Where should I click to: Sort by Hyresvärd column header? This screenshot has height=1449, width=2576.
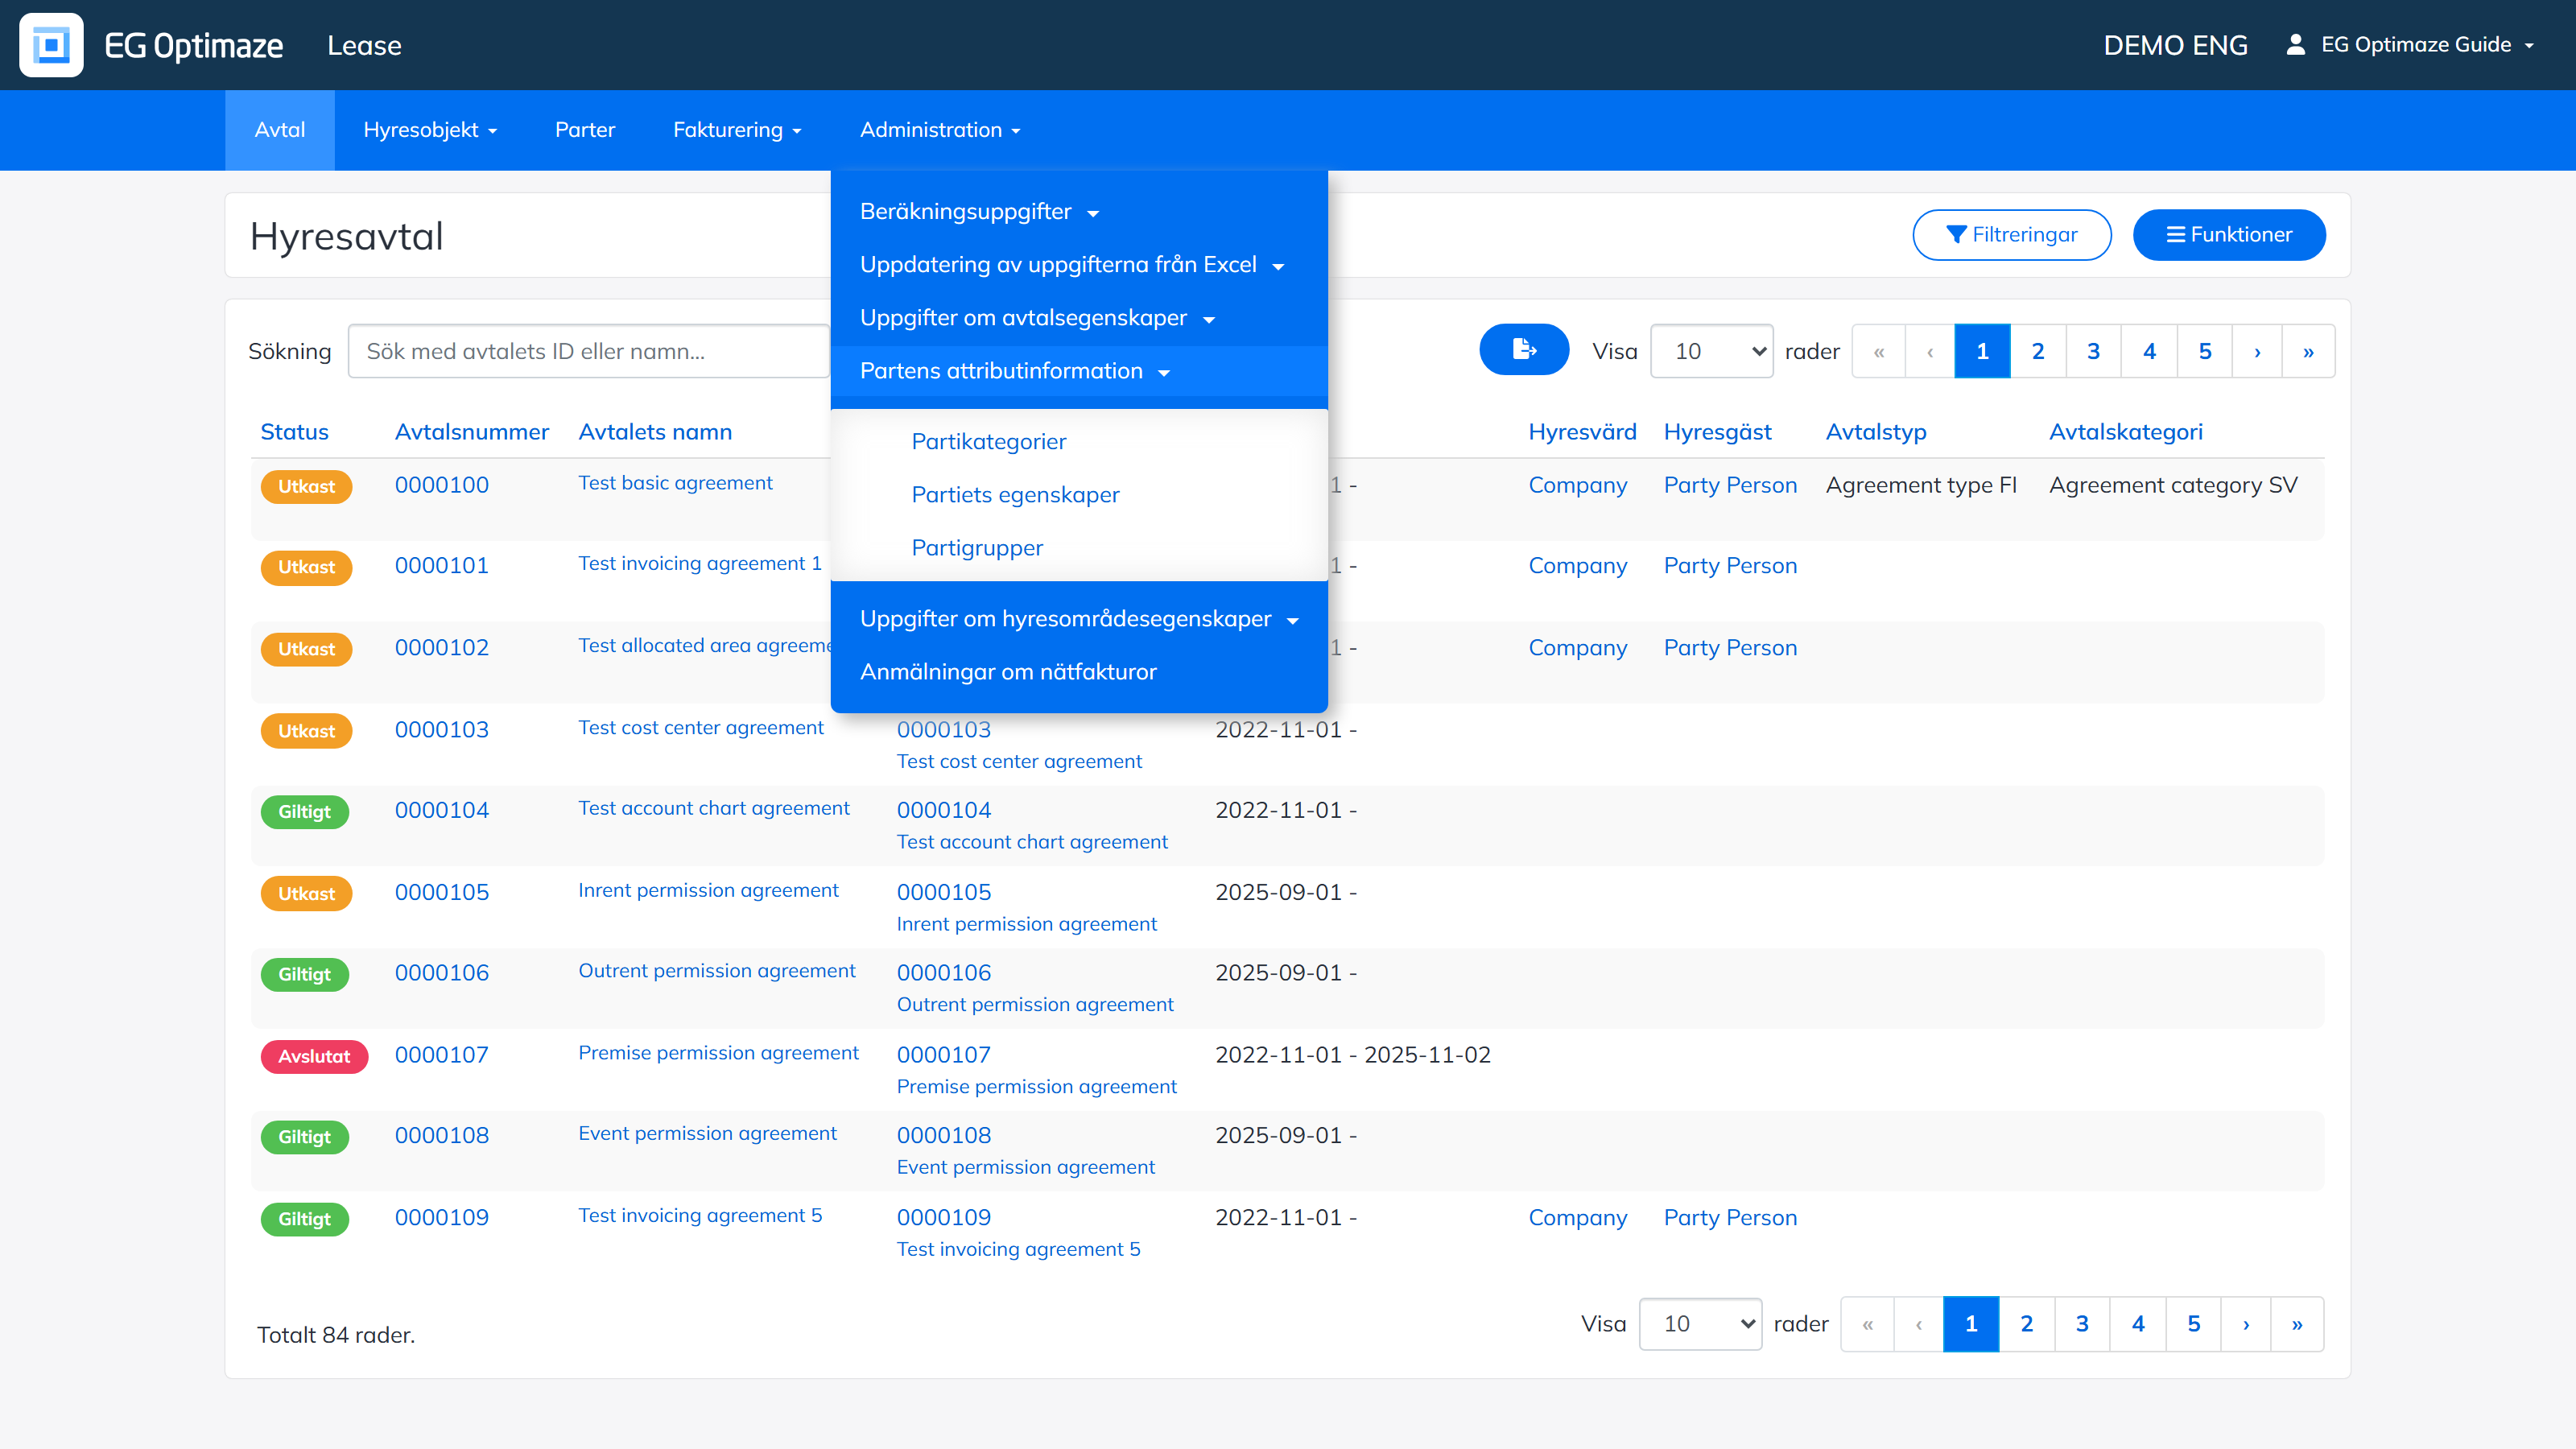point(1582,432)
